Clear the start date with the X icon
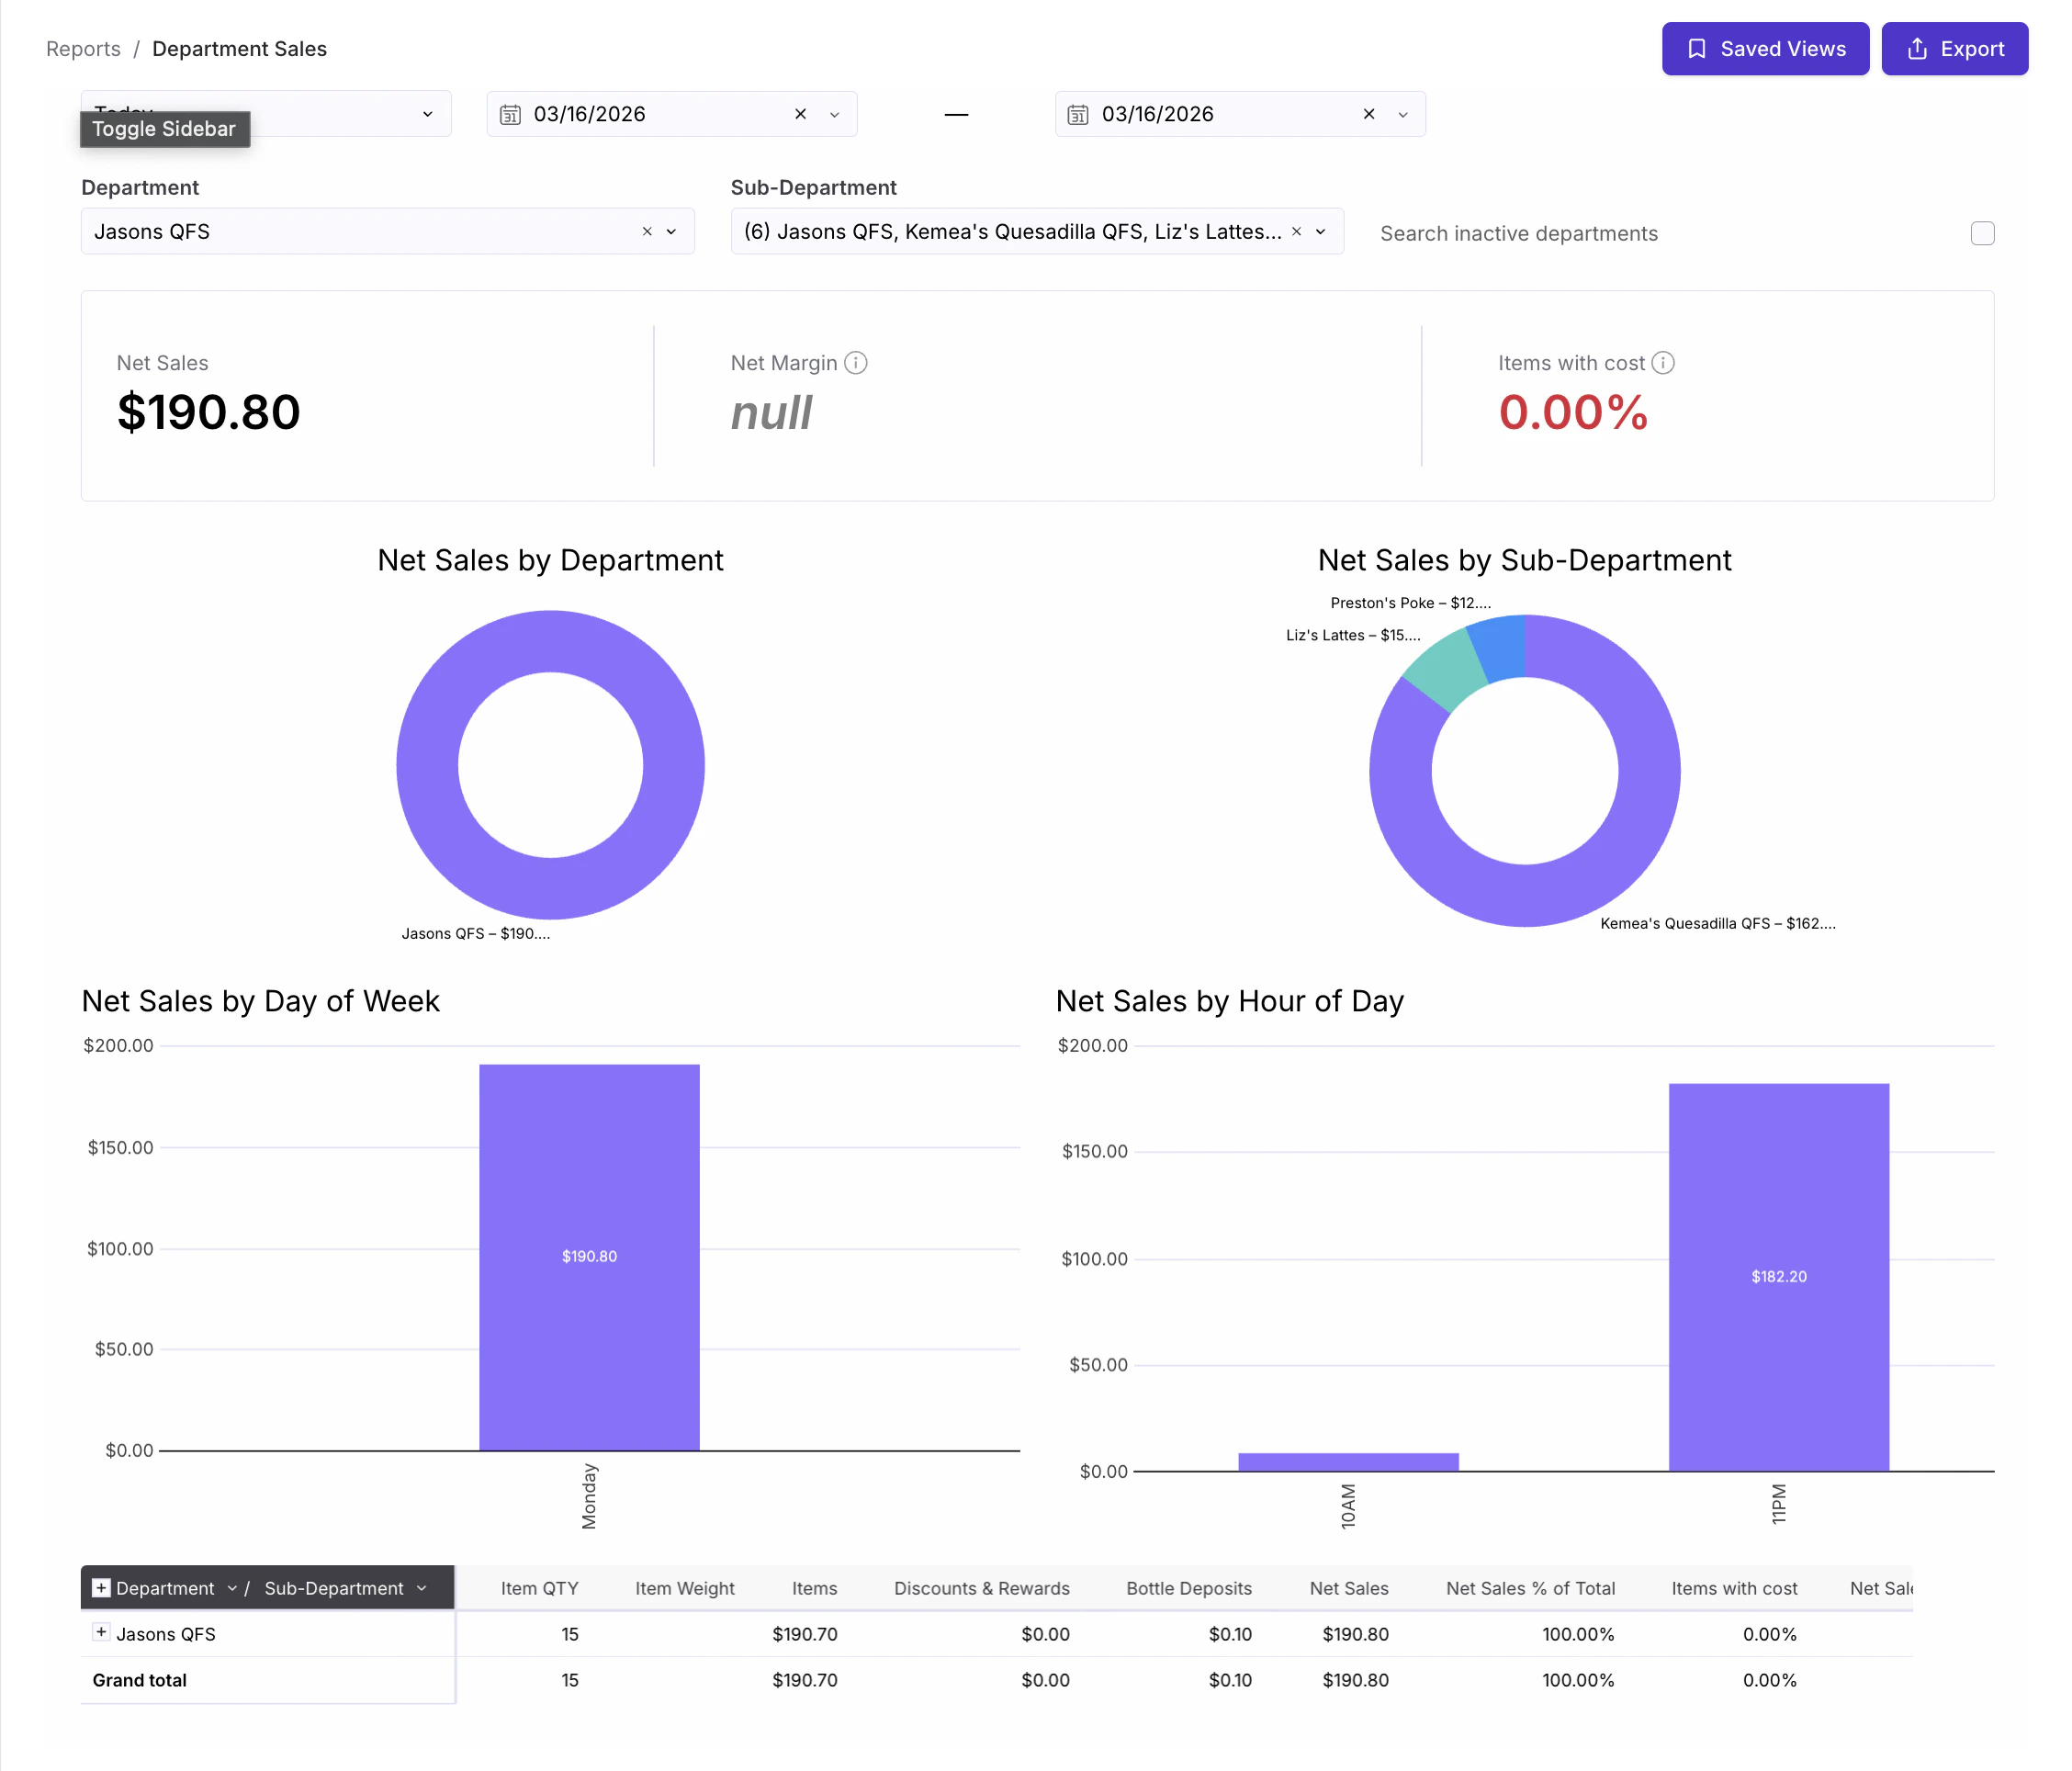This screenshot has width=2072, height=1771. coord(800,114)
